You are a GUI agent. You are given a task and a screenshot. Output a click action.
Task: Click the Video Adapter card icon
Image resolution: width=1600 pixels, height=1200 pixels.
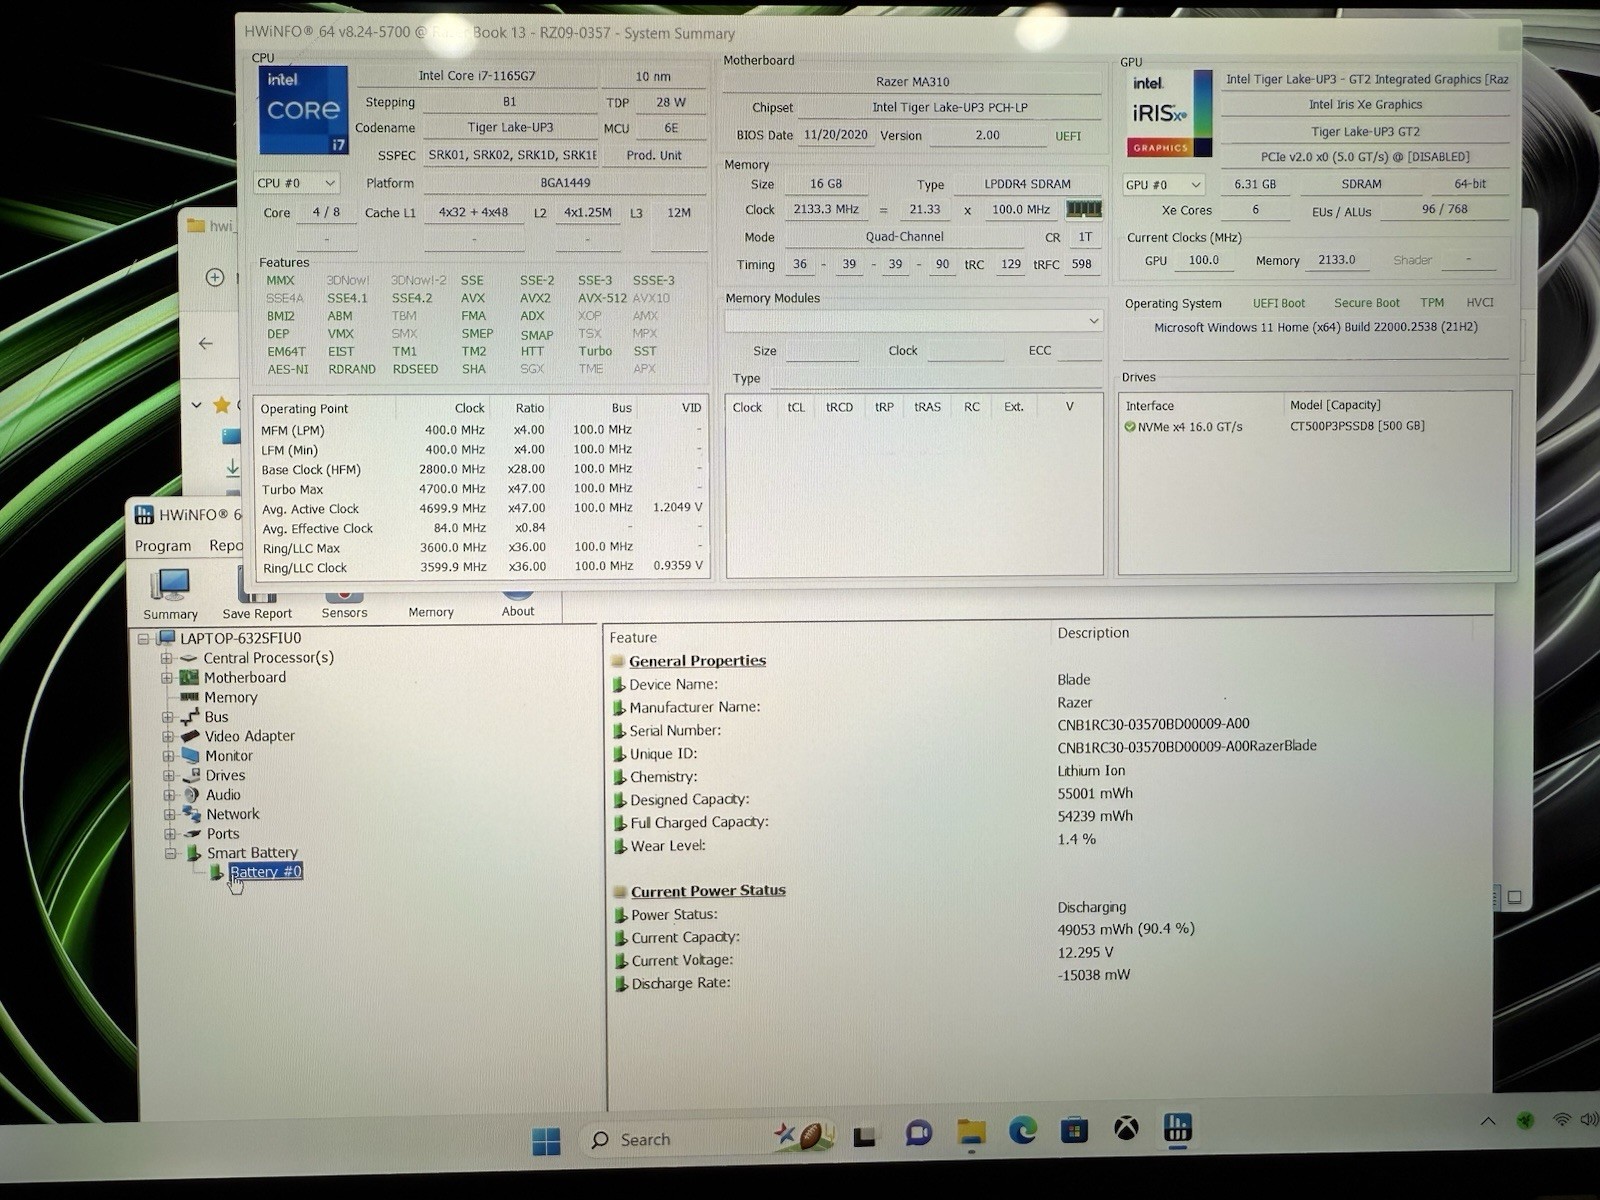pos(190,736)
